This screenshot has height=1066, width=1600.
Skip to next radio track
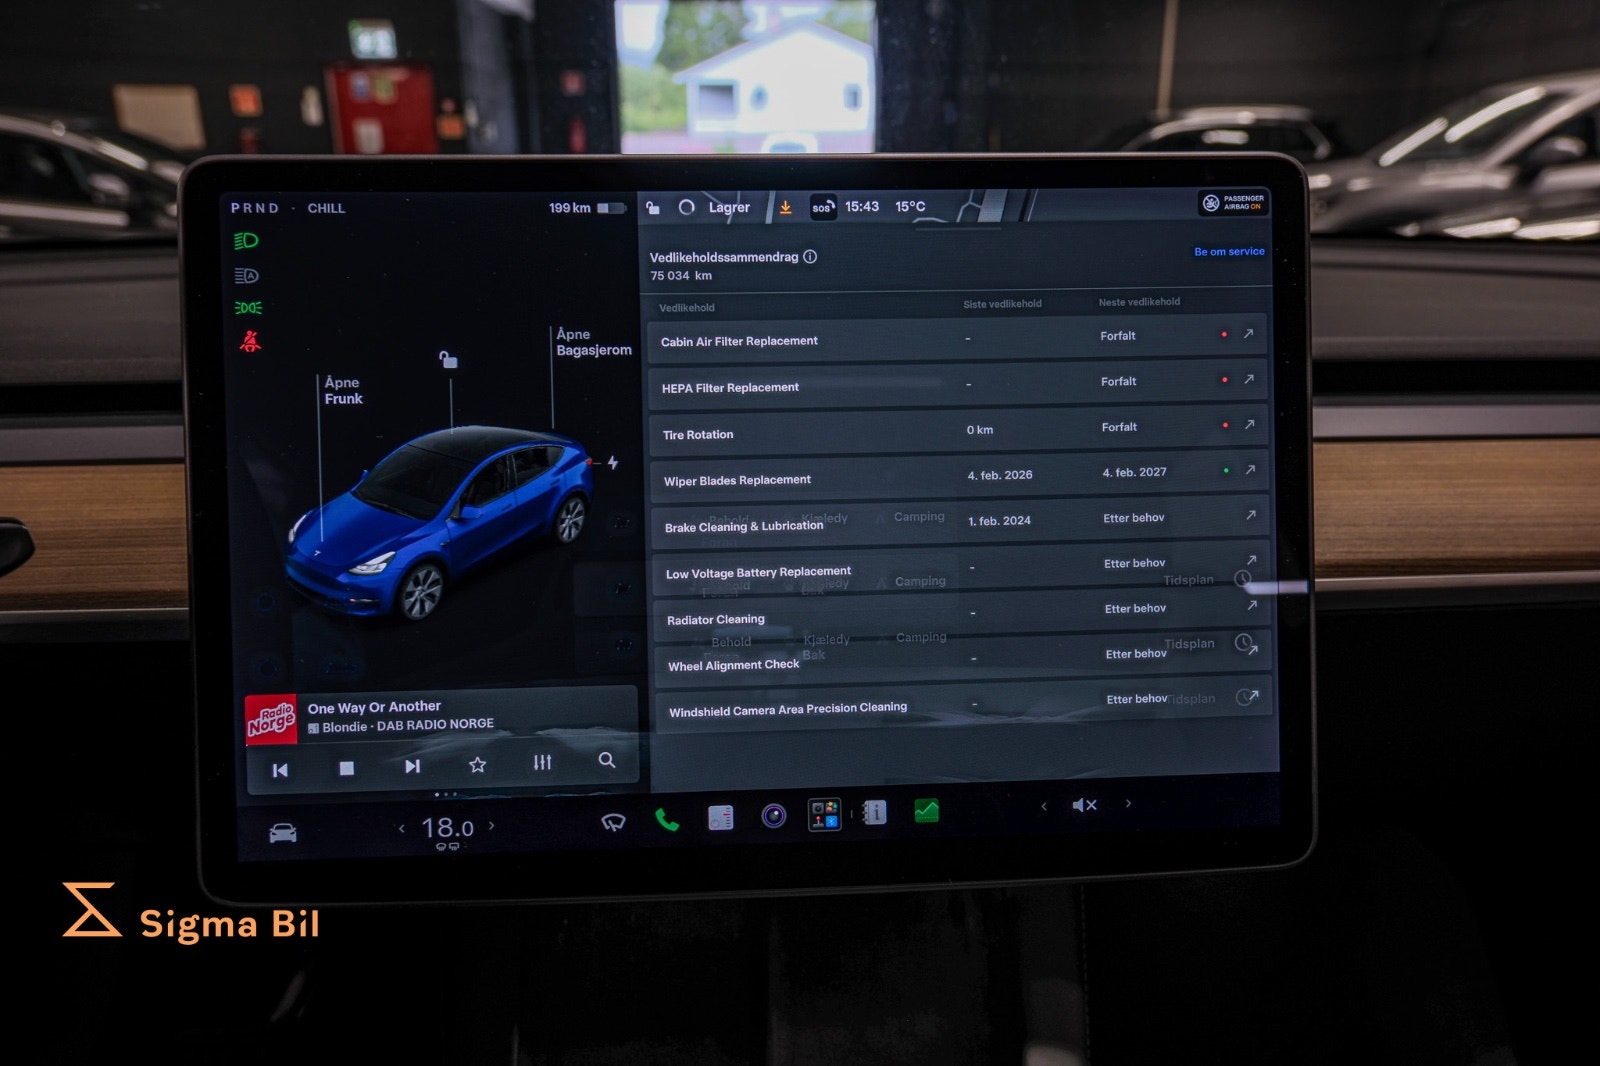pyautogui.click(x=412, y=766)
